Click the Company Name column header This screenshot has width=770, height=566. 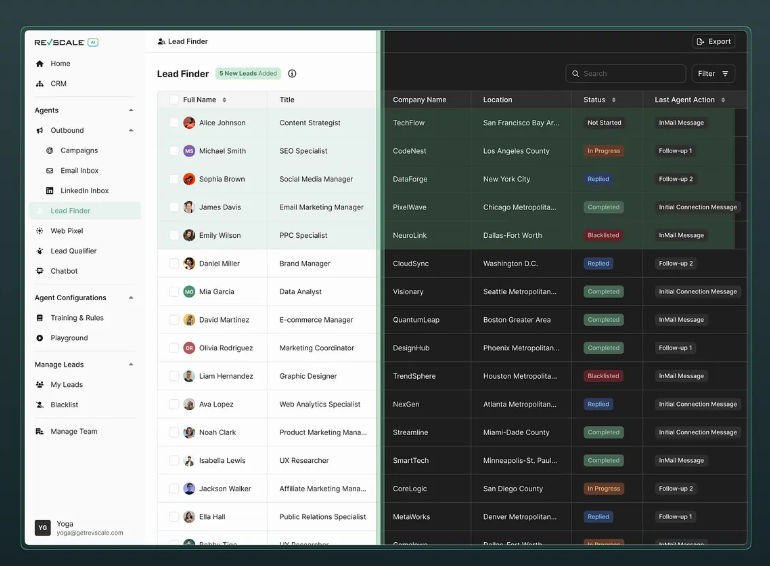pos(419,100)
